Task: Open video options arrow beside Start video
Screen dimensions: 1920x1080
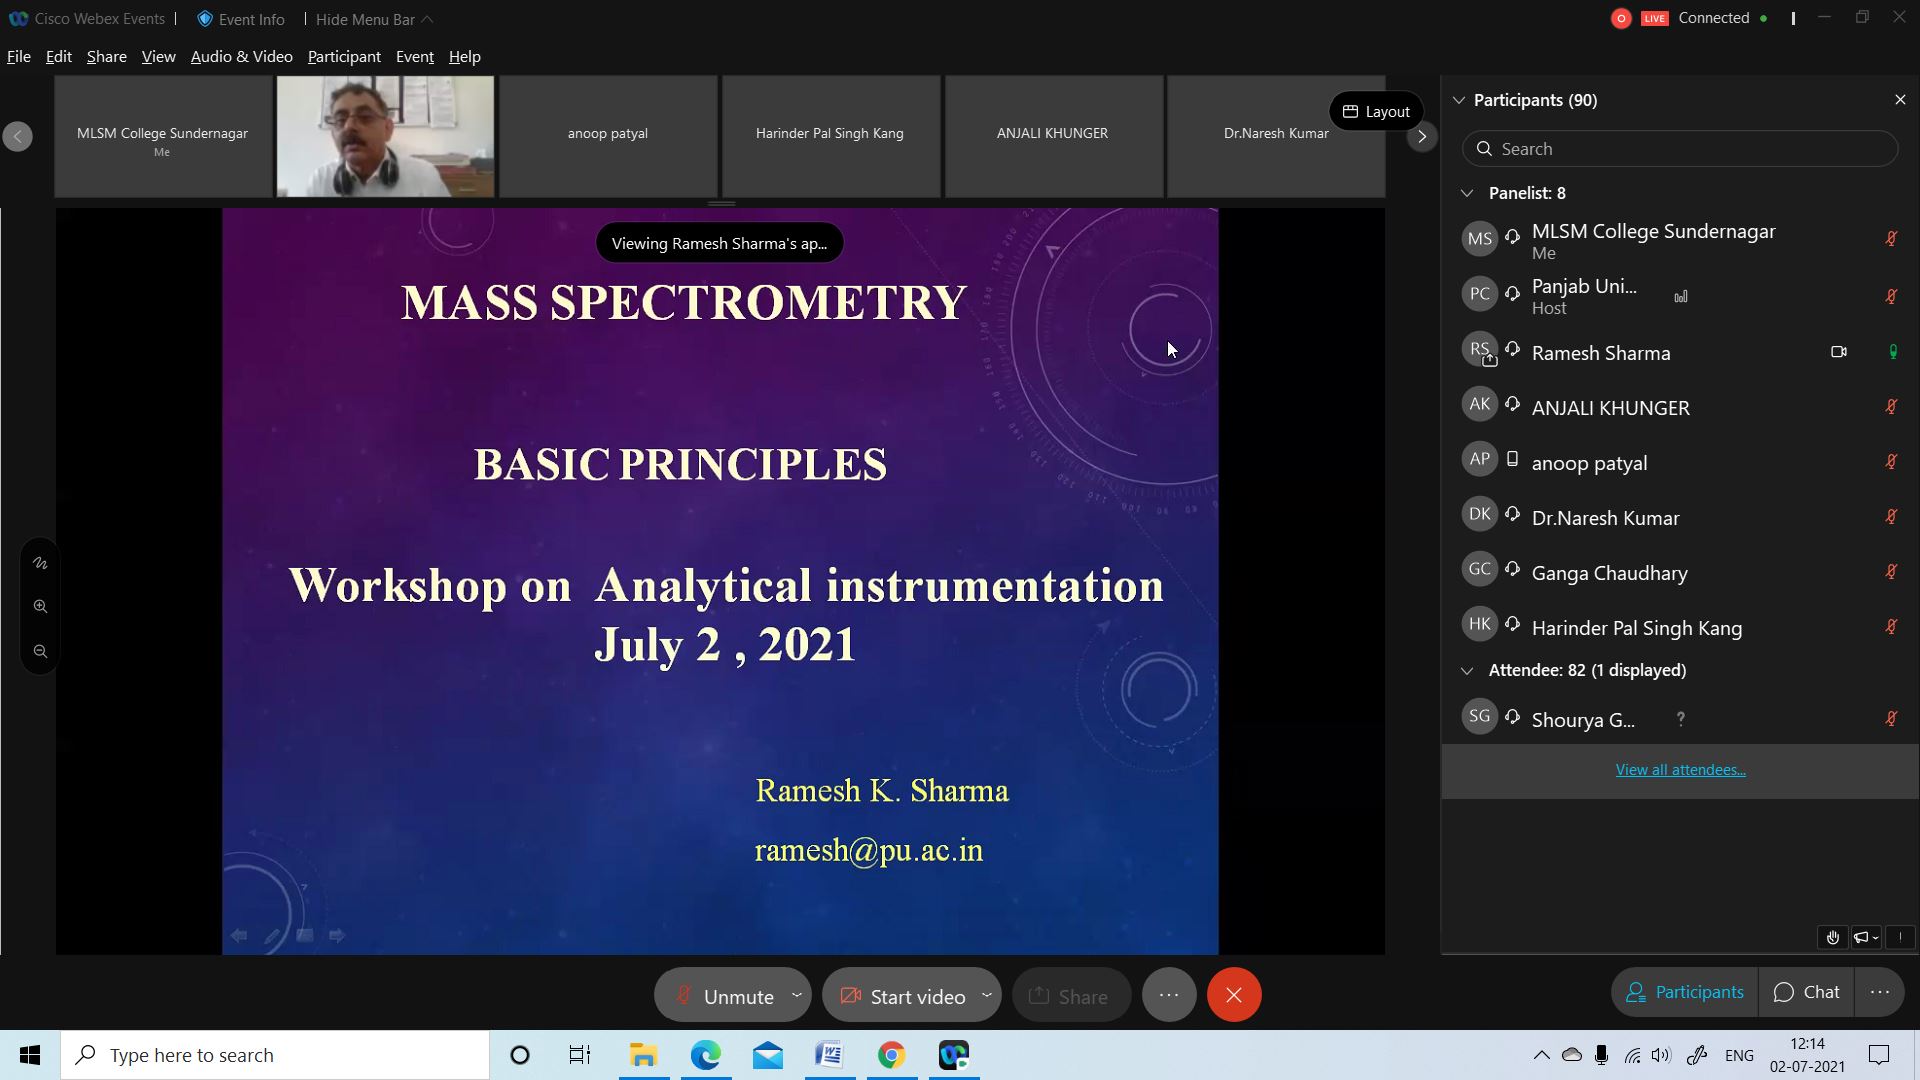Action: 987,995
